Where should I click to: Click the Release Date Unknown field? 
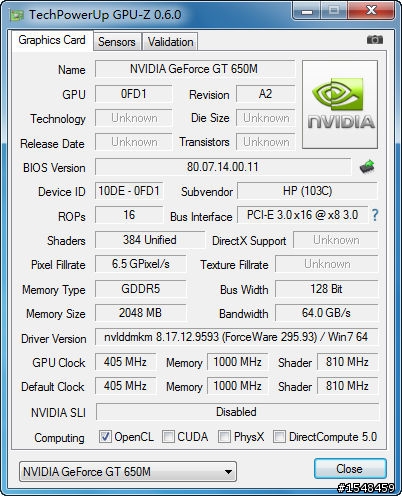(x=133, y=142)
